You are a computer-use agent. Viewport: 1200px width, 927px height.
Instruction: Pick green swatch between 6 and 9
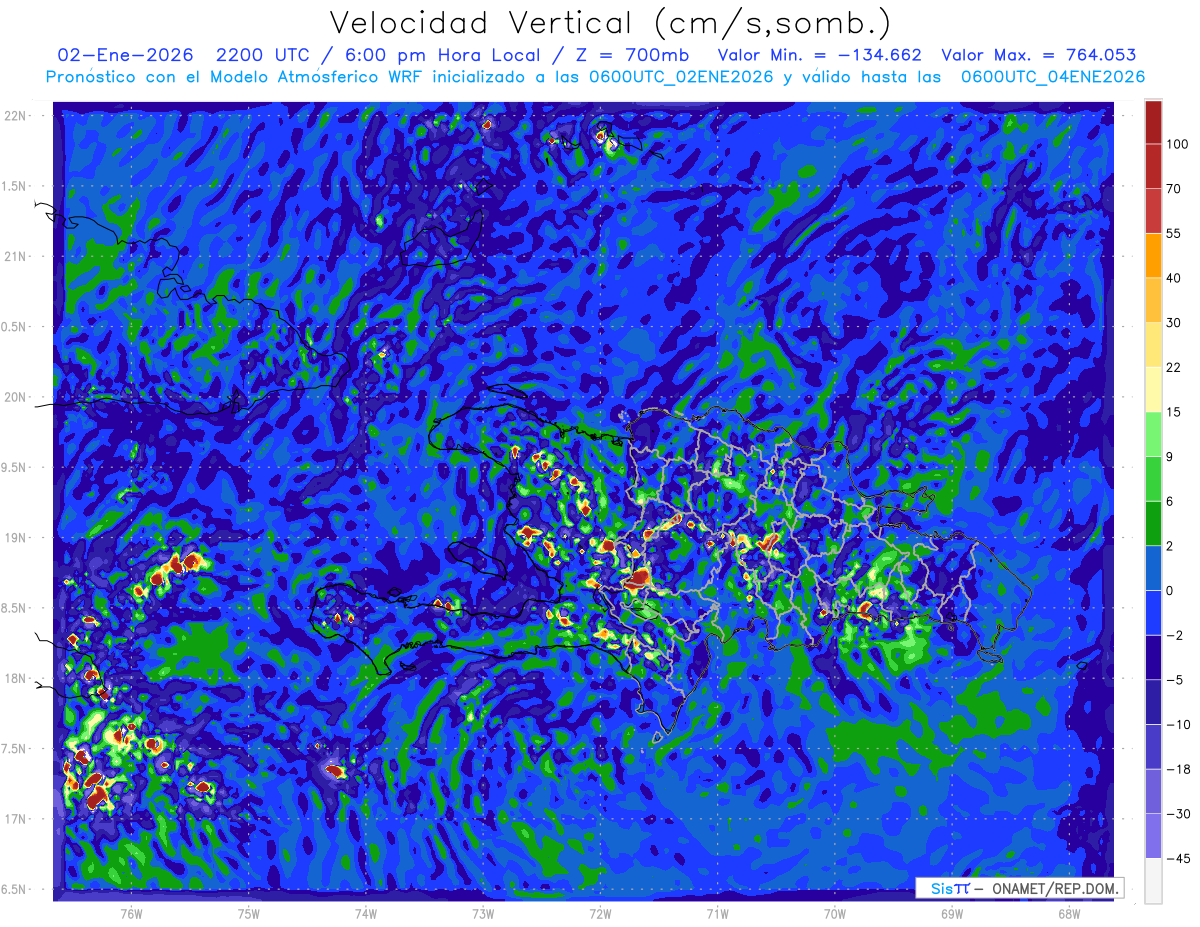[x=1153, y=478]
